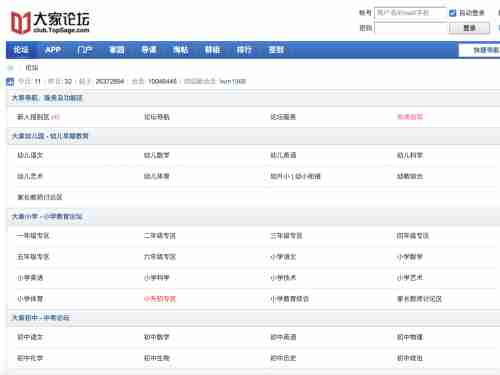Screen dimensions: 500x375
Task: Open the red link beside 论坛服务
Action: pos(410,117)
